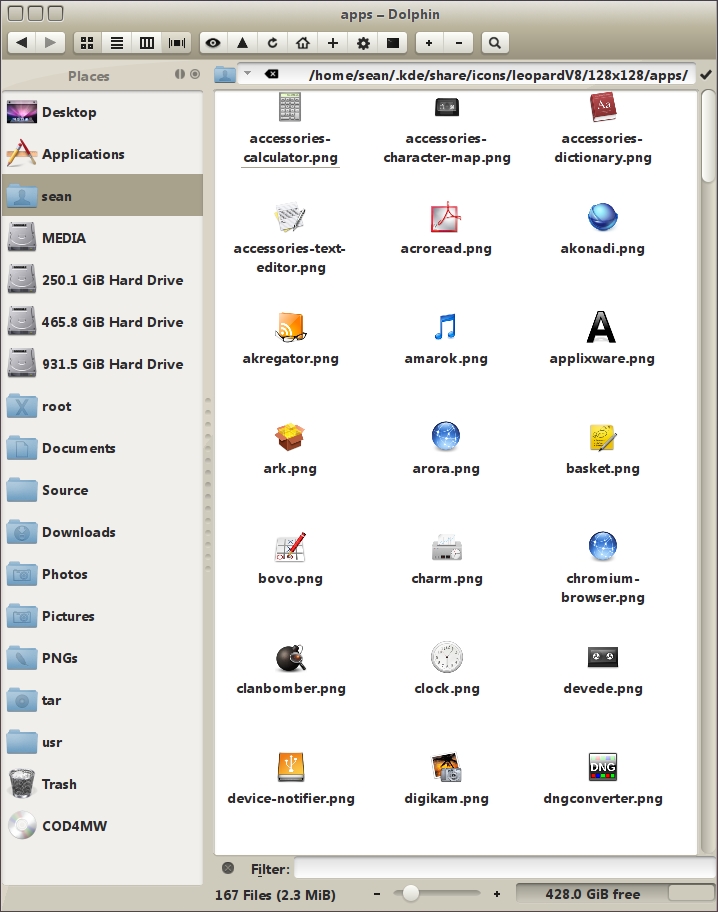This screenshot has width=718, height=912.
Task: Select clock.png file icon
Action: click(x=446, y=657)
